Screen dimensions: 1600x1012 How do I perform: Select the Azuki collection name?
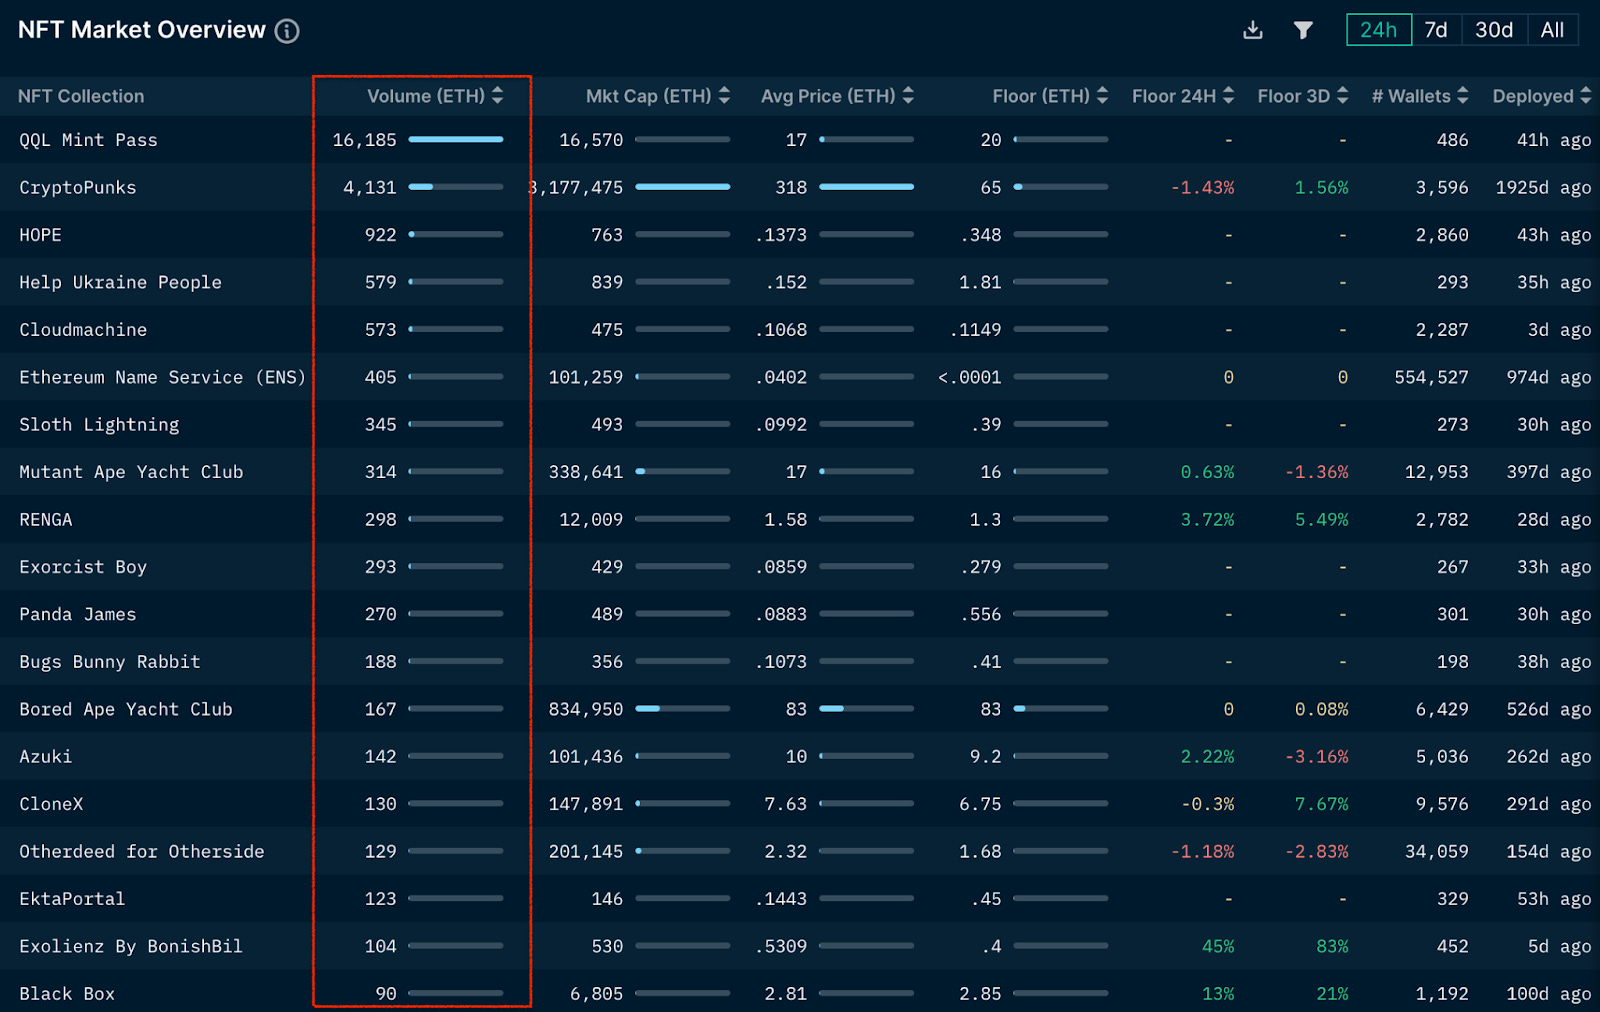[46, 757]
